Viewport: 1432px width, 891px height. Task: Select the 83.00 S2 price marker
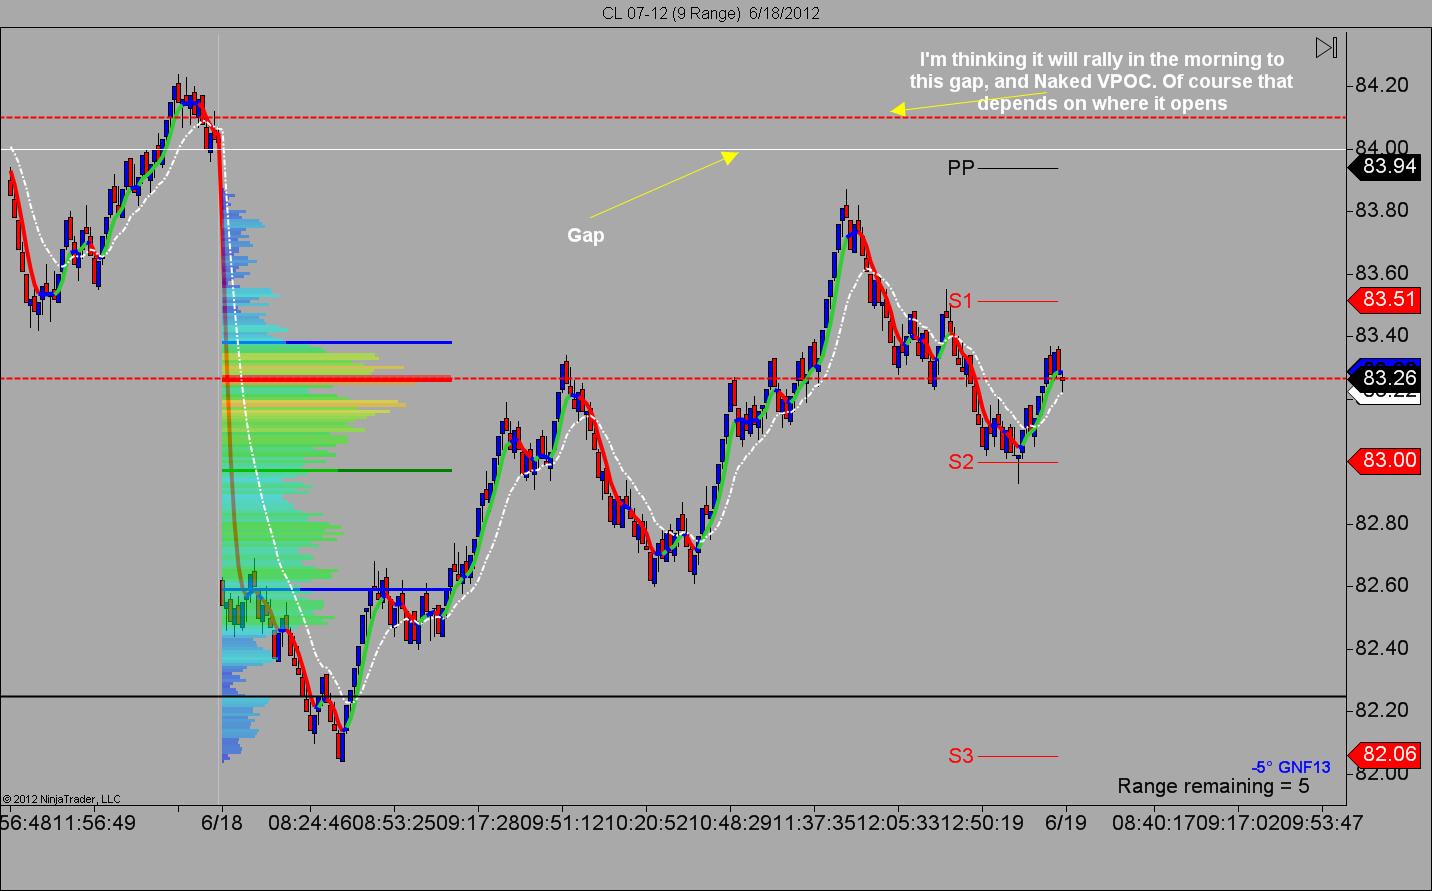[x=1385, y=460]
